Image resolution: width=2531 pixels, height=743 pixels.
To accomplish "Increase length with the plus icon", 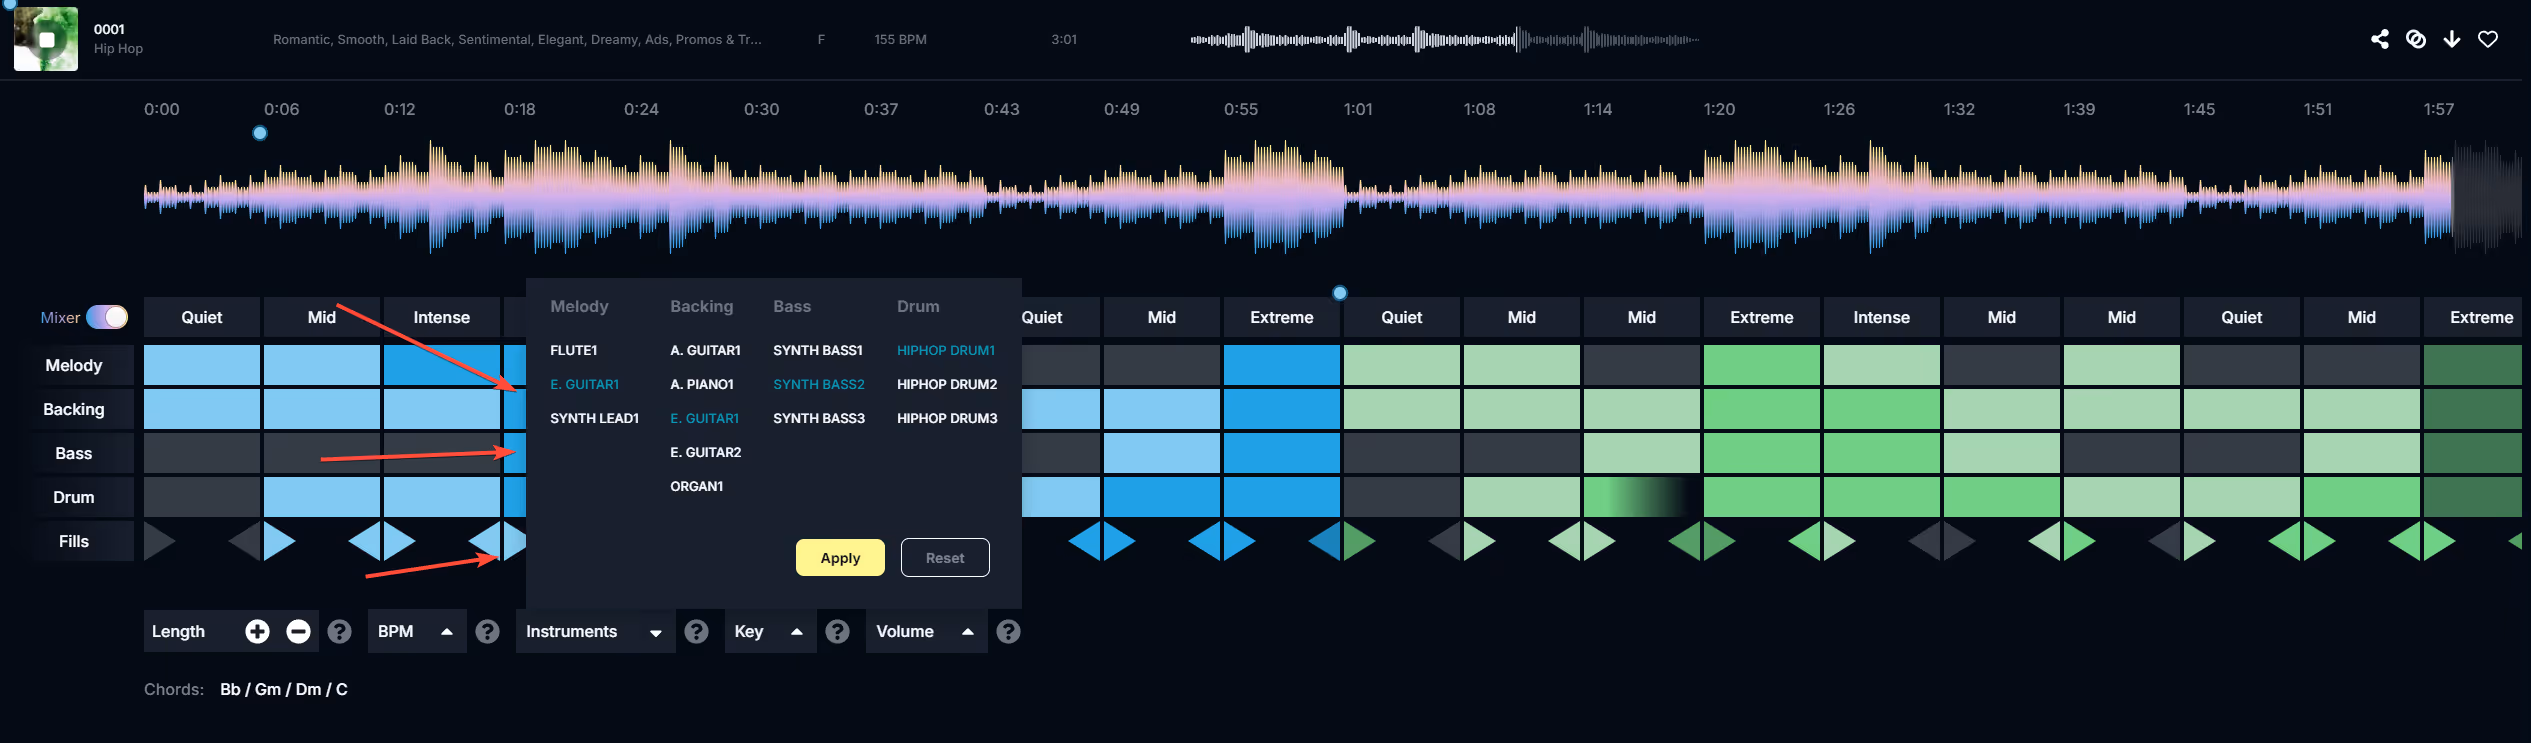I will click(x=257, y=631).
